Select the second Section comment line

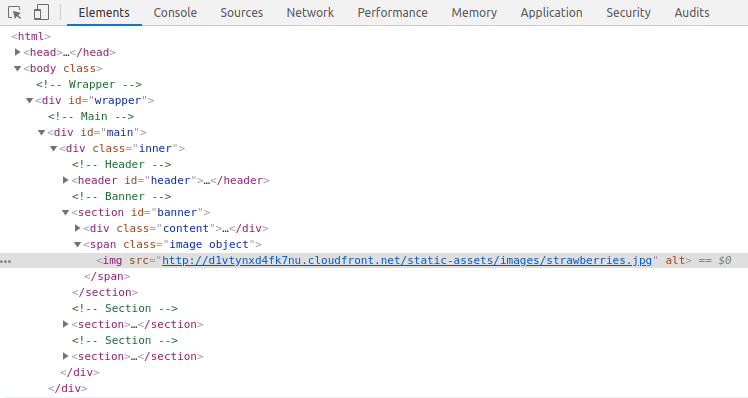tap(125, 340)
